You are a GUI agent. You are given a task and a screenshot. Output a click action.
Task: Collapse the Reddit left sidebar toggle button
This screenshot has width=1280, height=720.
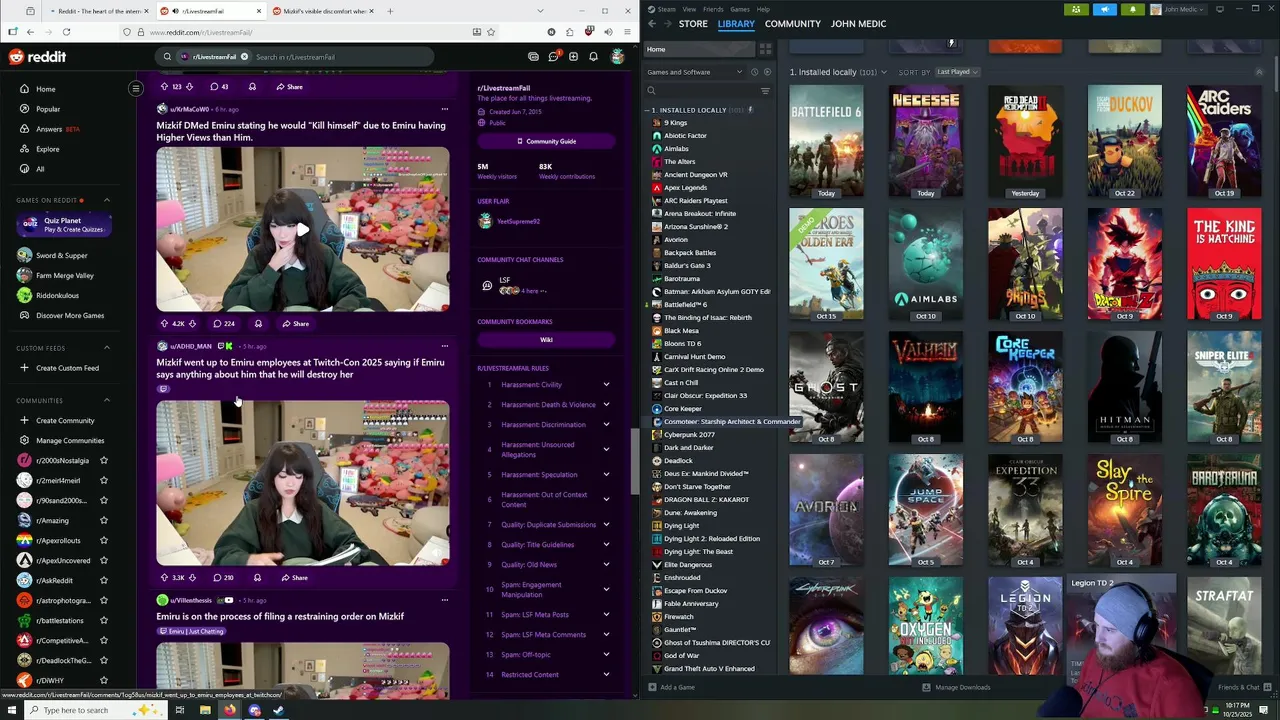click(136, 89)
